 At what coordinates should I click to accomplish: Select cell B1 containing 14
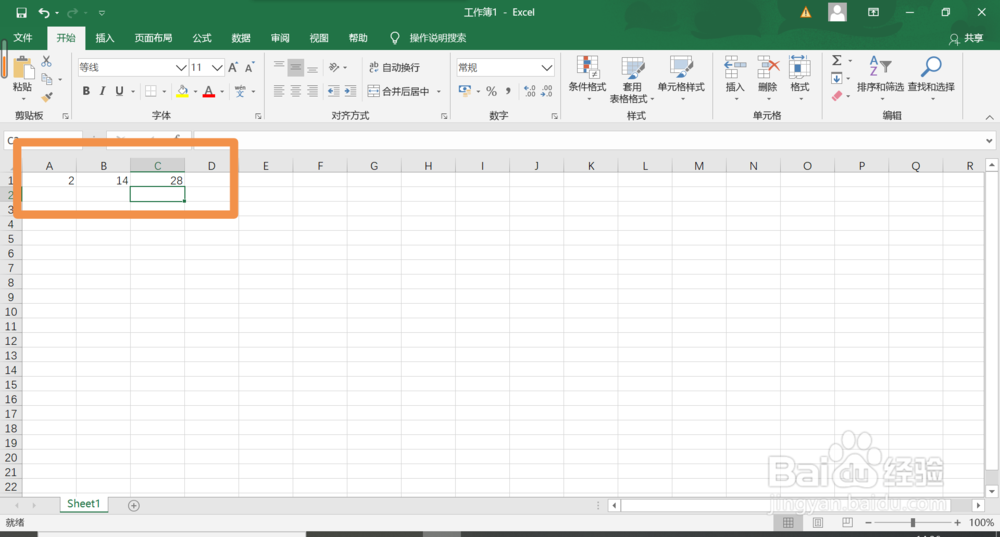[103, 180]
